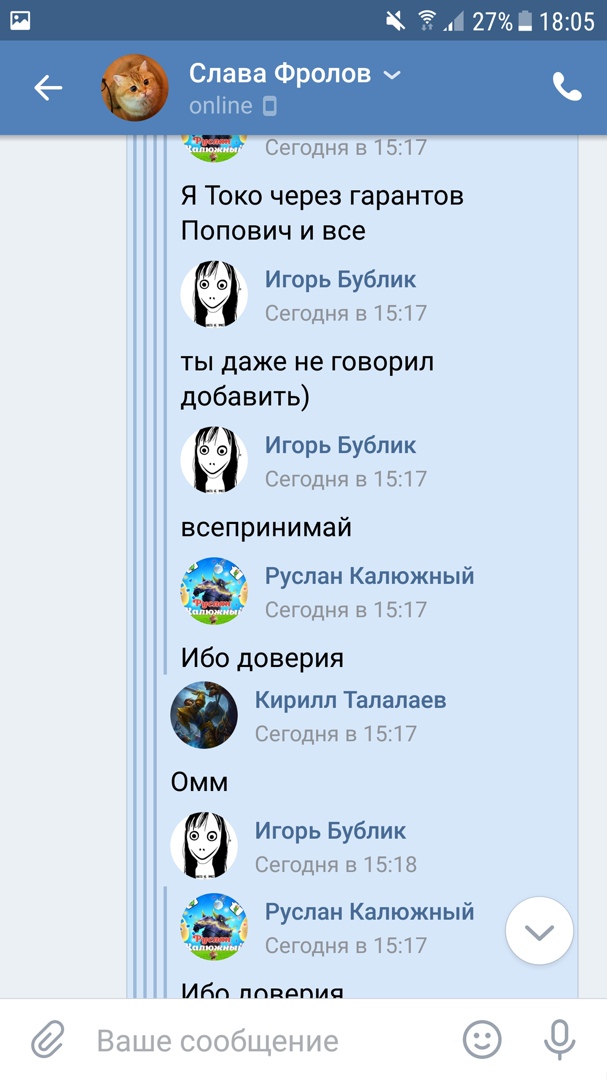Open chat title Слава Фролов
The height and width of the screenshot is (1080, 607).
point(280,73)
